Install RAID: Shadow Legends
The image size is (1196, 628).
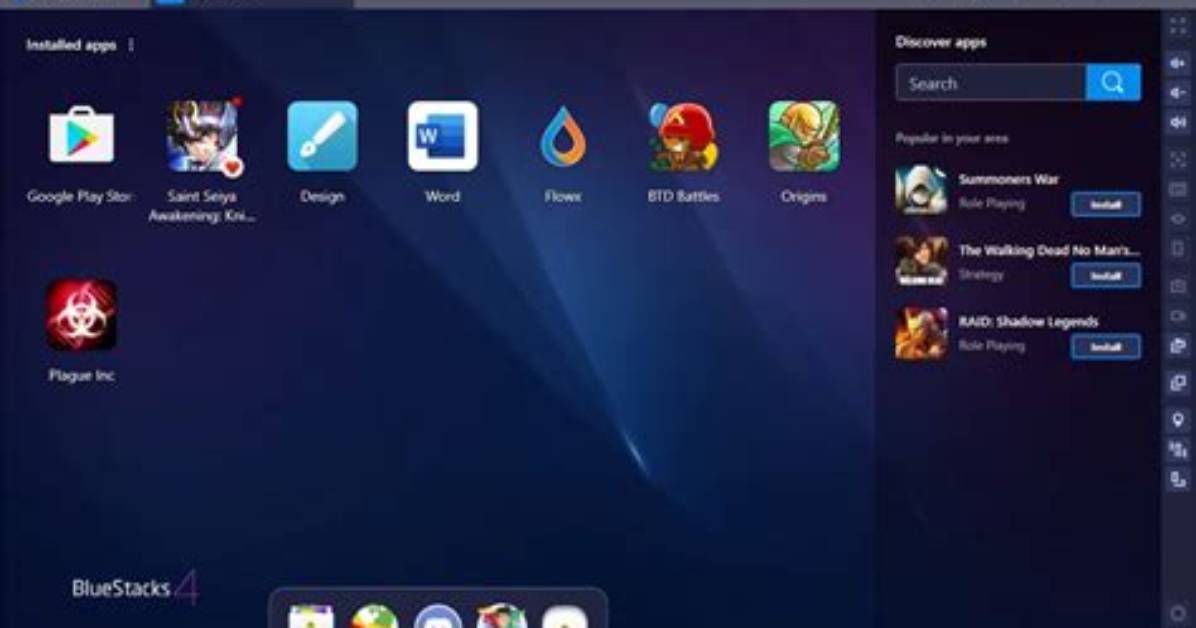pos(1106,346)
